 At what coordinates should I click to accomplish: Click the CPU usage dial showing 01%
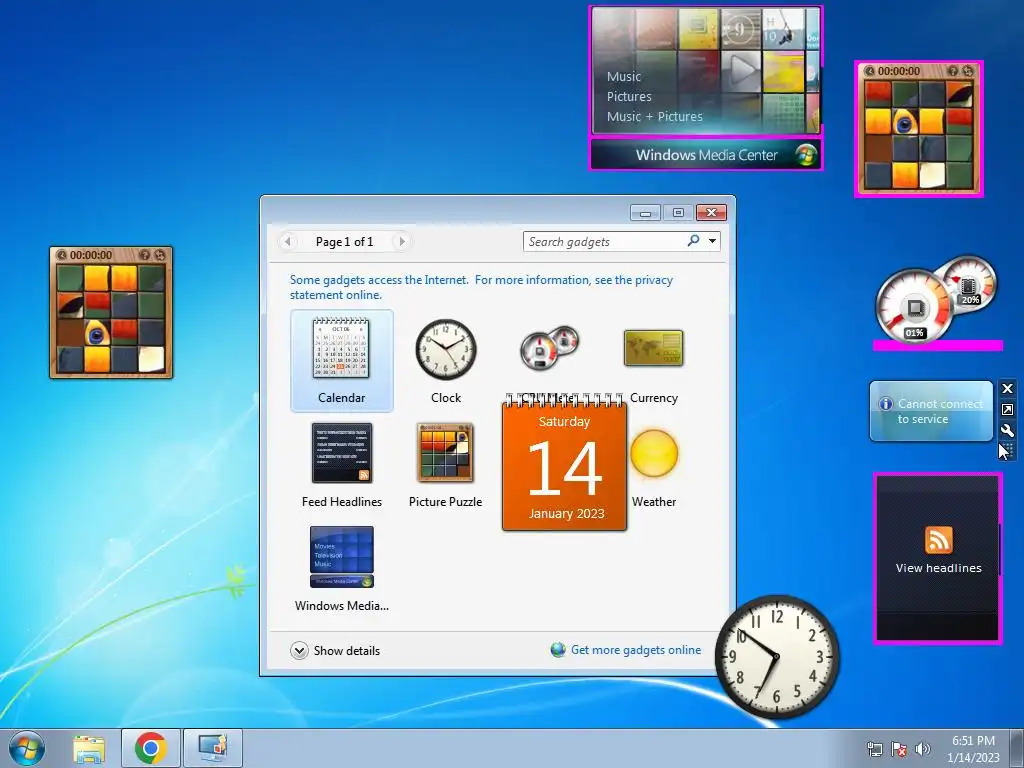[x=914, y=306]
